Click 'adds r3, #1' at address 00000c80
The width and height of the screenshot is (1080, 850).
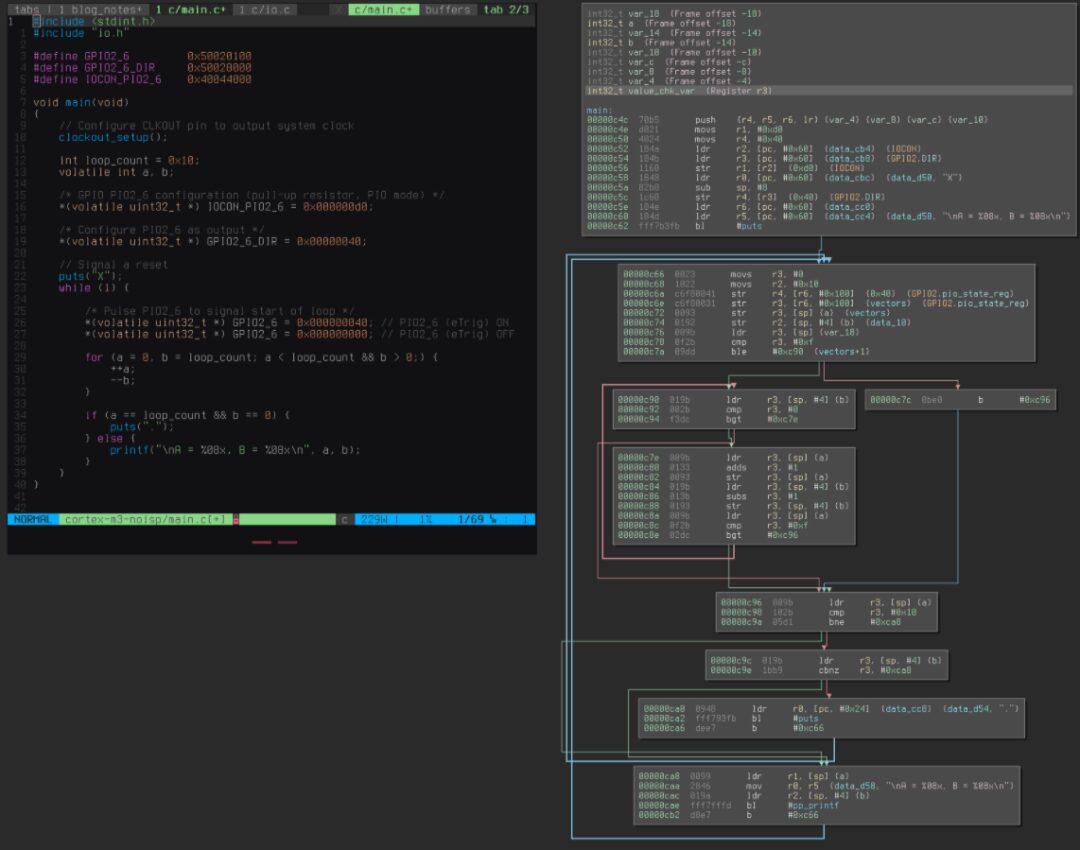(x=707, y=467)
